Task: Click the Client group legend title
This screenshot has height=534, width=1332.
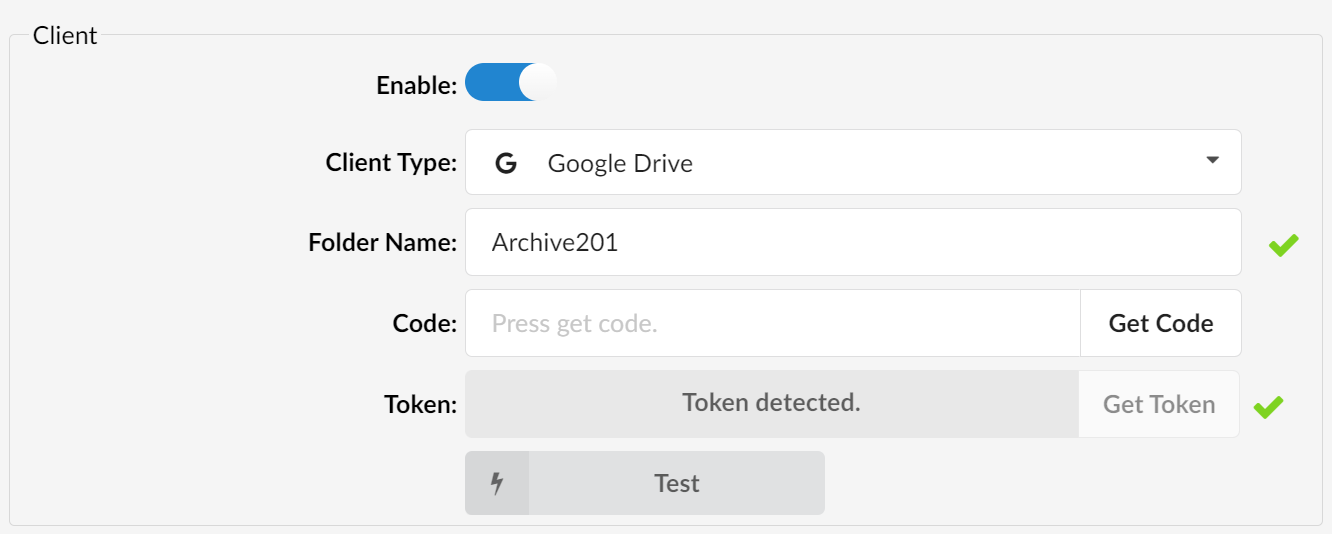Action: point(65,35)
